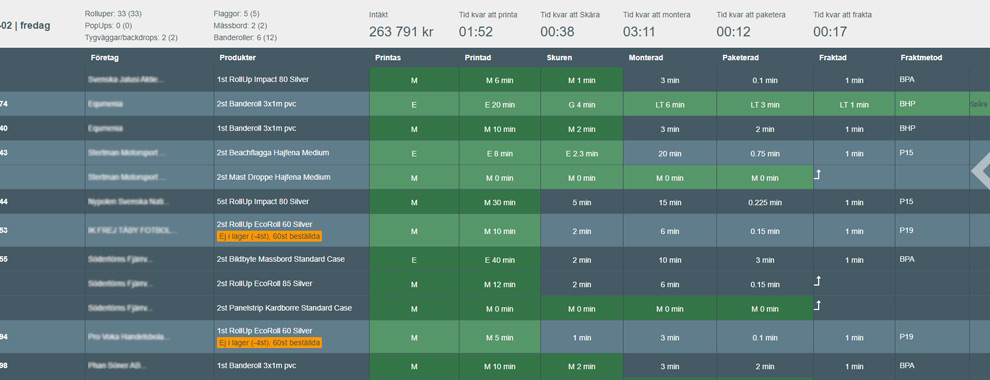This screenshot has width=990, height=380.
Task: Click the Mässbord: 2 (2) counter
Action: [x=241, y=25]
